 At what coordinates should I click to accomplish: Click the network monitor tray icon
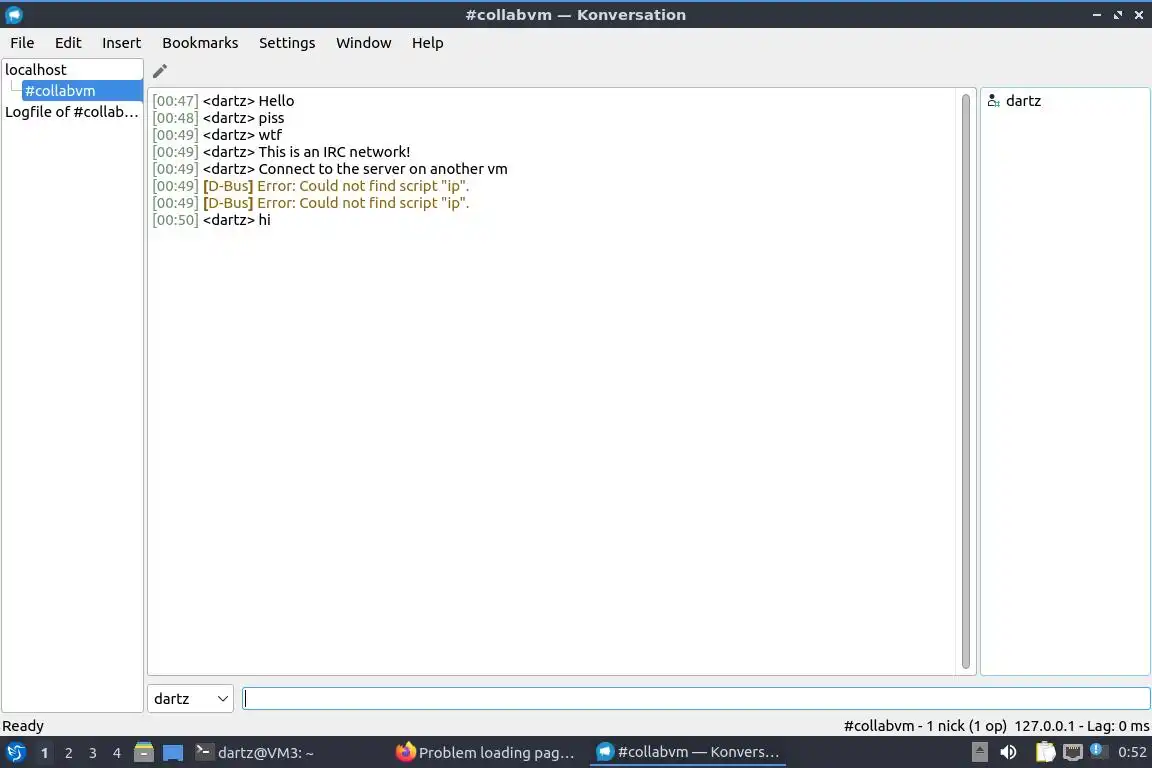(x=1073, y=753)
